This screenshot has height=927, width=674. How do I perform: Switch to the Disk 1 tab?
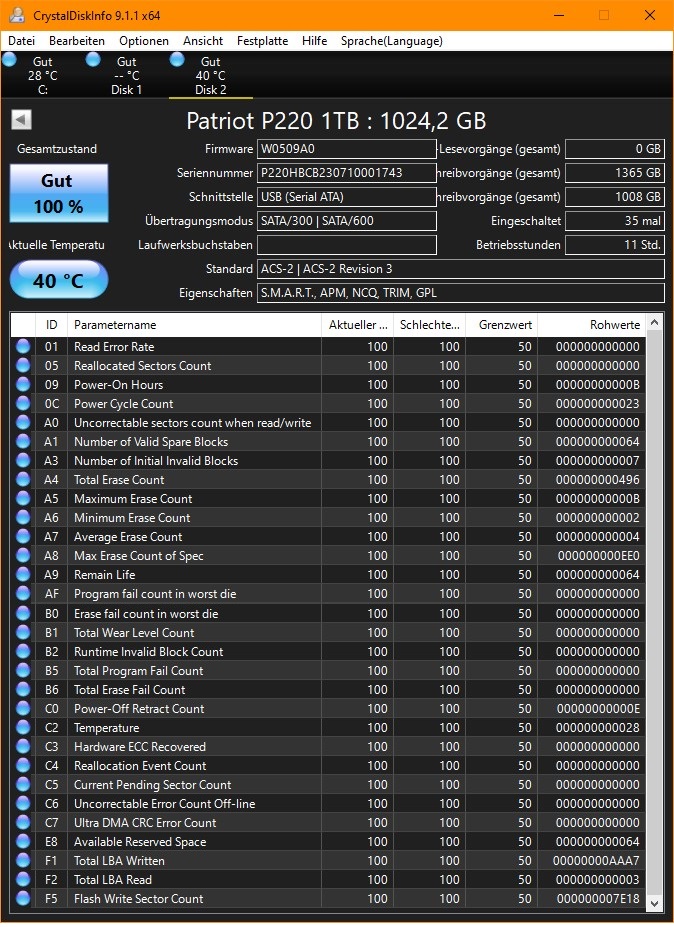tap(127, 75)
